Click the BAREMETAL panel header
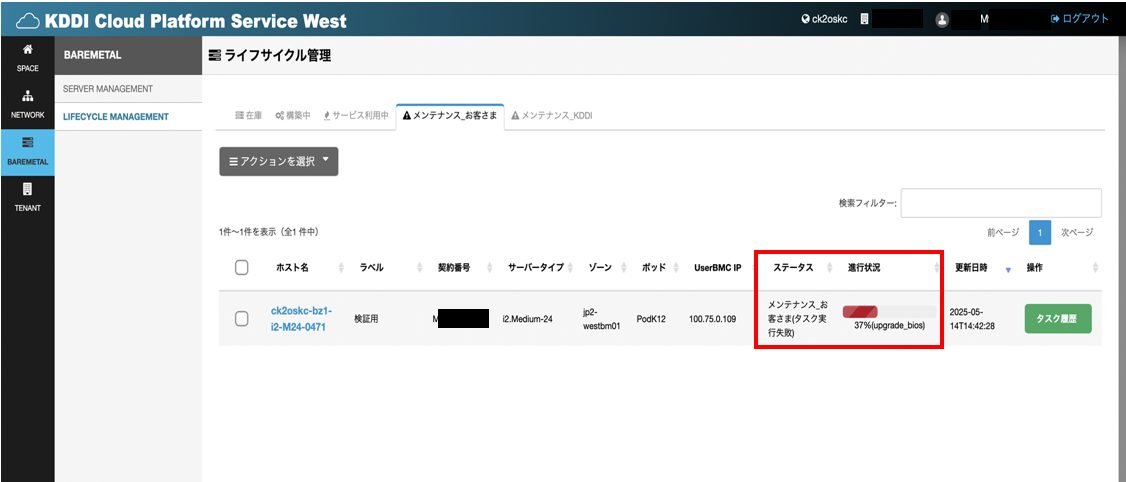1126x482 pixels. pyautogui.click(x=129, y=55)
